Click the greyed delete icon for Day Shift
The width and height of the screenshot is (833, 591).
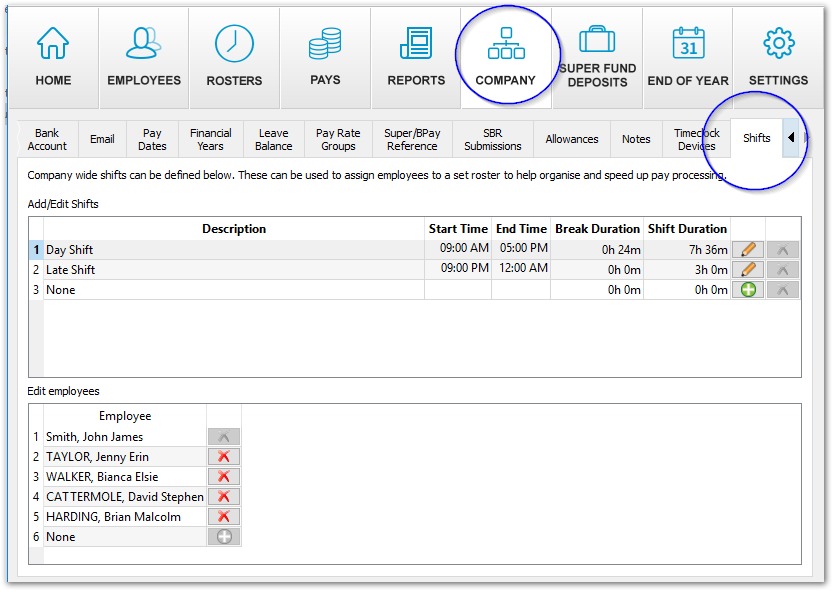(x=783, y=249)
